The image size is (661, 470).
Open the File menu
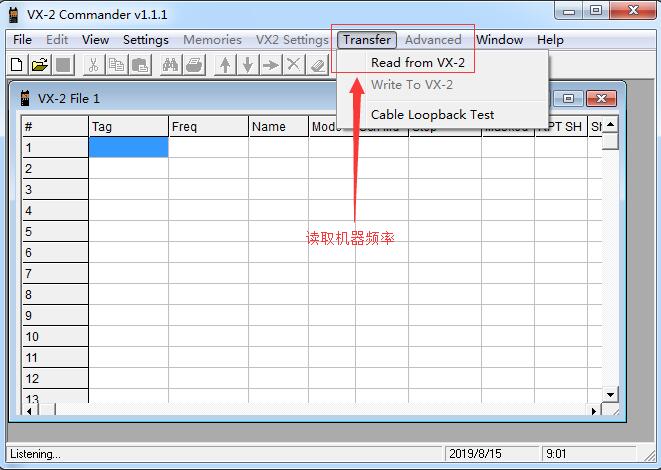click(x=22, y=40)
